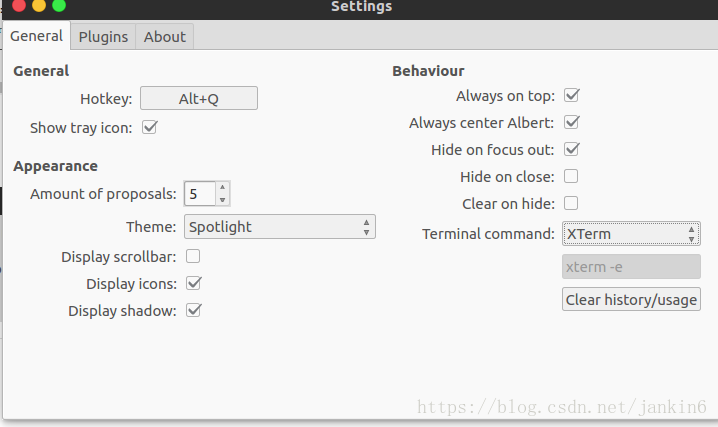Switch to the Plugins tab
The width and height of the screenshot is (718, 427).
pyautogui.click(x=103, y=37)
